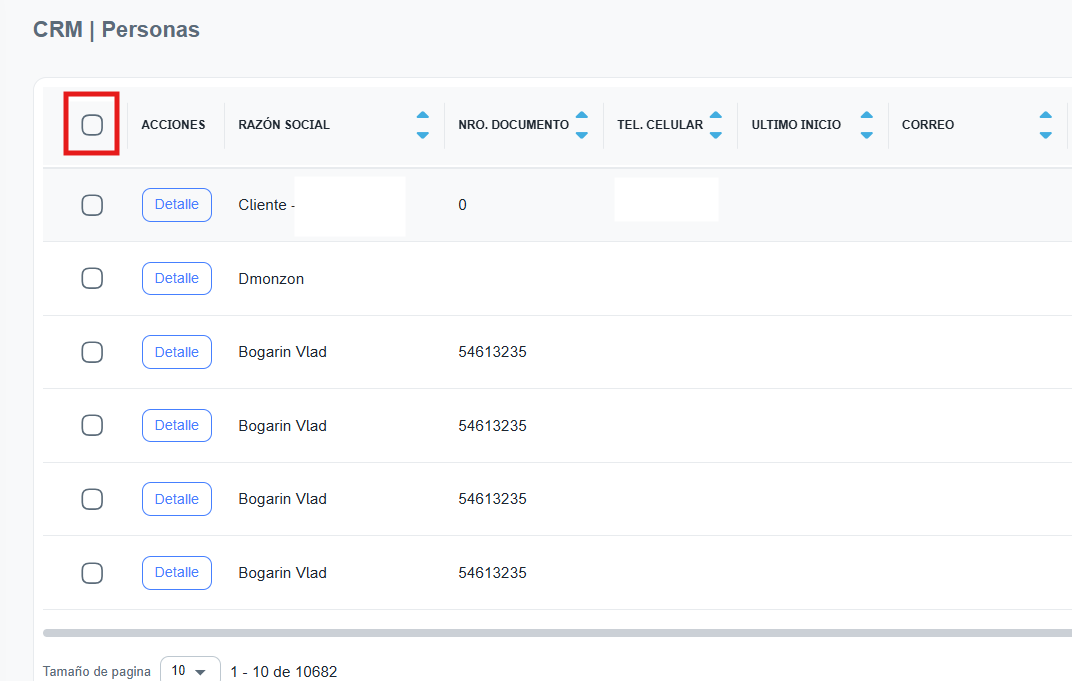Image resolution: width=1072 pixels, height=681 pixels.
Task: Click Detalle button for Dmonzon
Action: pyautogui.click(x=177, y=279)
